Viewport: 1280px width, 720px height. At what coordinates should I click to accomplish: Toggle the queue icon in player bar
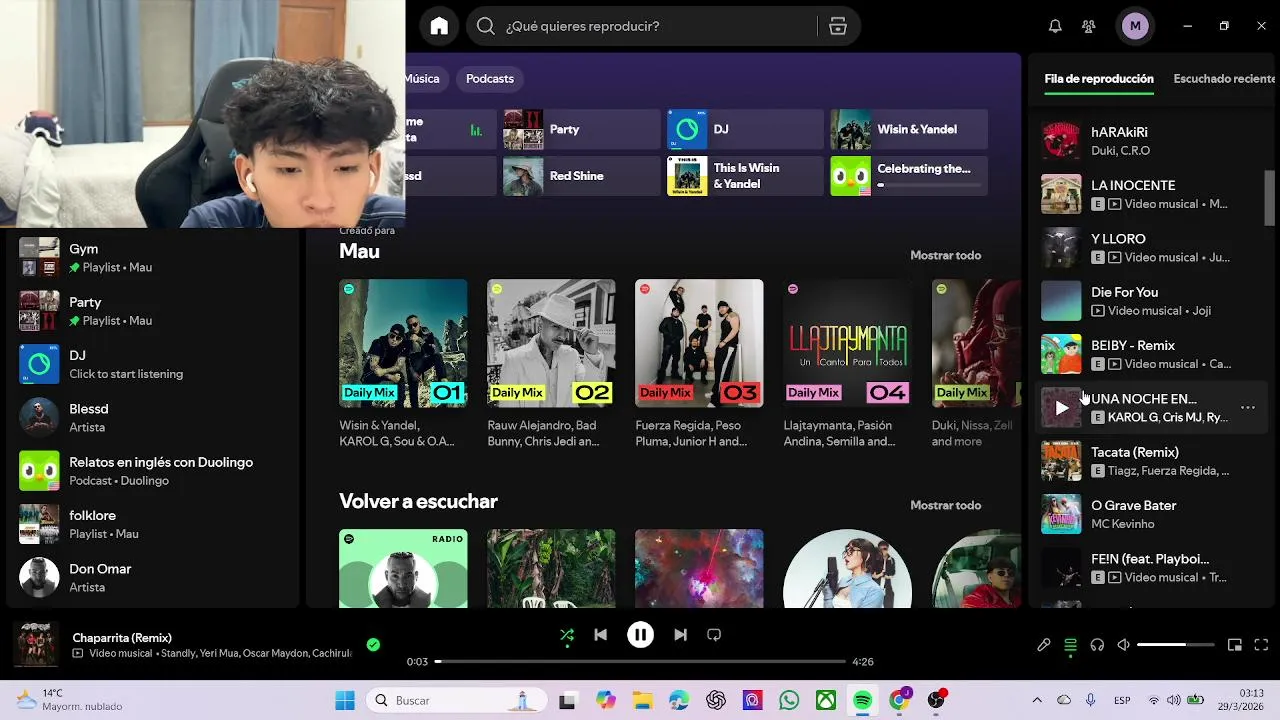pyautogui.click(x=1070, y=645)
